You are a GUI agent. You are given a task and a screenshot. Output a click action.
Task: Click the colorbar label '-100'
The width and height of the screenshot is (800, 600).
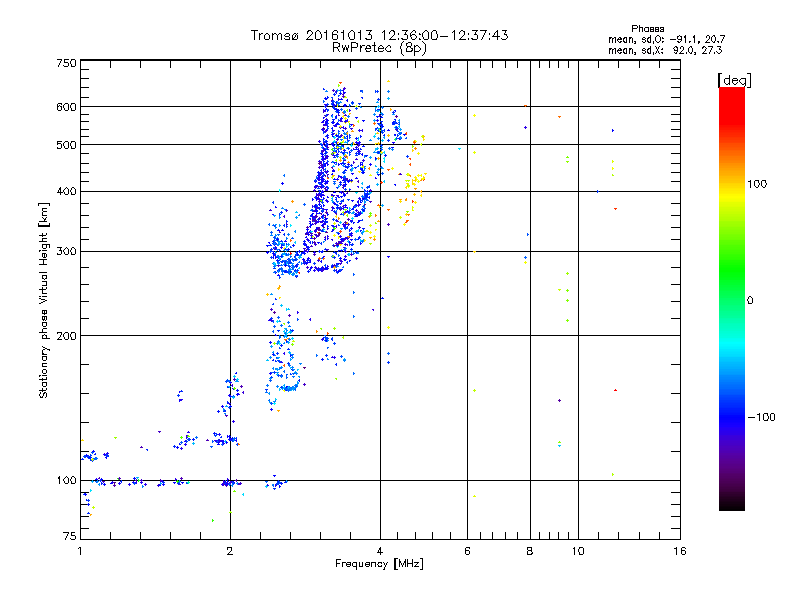coord(761,417)
